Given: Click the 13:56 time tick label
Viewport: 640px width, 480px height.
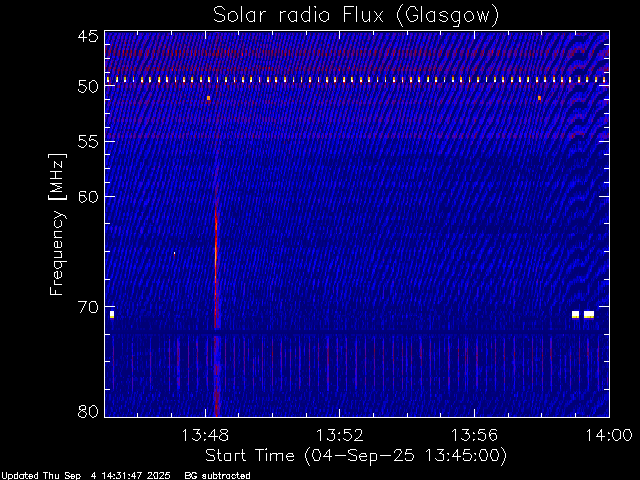Looking at the screenshot, I should [474, 435].
